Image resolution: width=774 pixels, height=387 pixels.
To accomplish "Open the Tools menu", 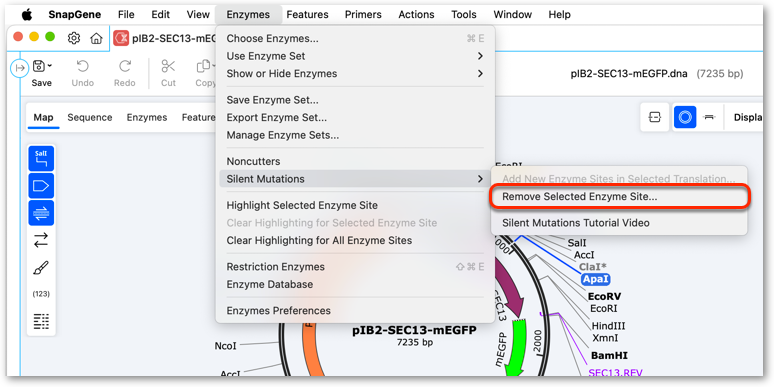I will tap(464, 15).
